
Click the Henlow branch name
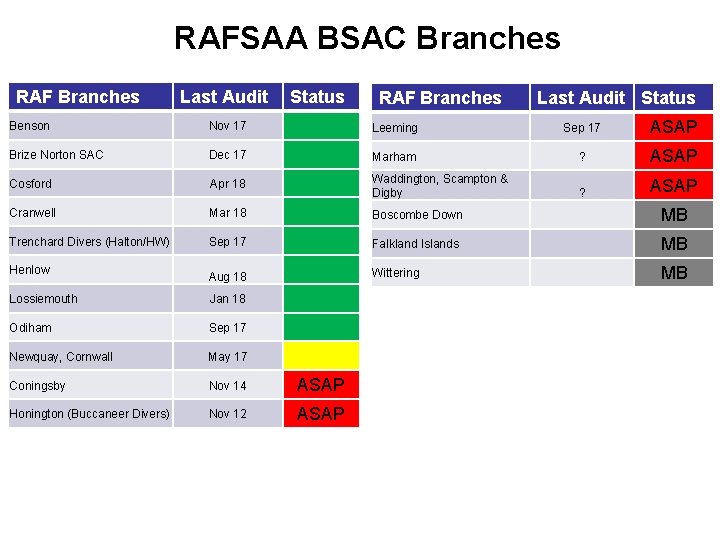tap(29, 270)
